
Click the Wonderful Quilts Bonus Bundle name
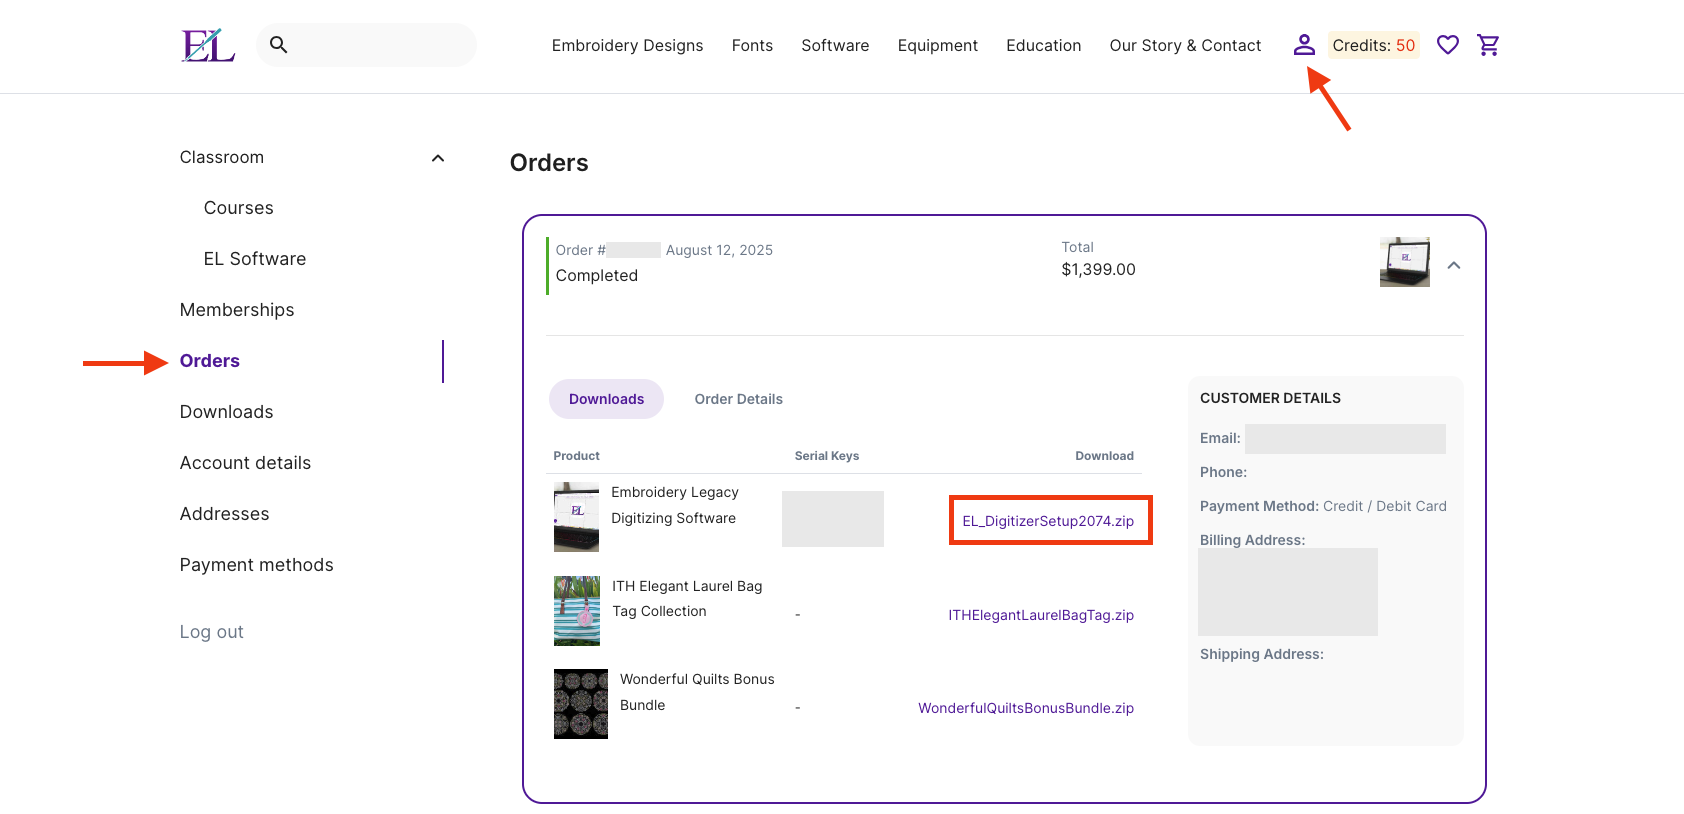point(697,692)
